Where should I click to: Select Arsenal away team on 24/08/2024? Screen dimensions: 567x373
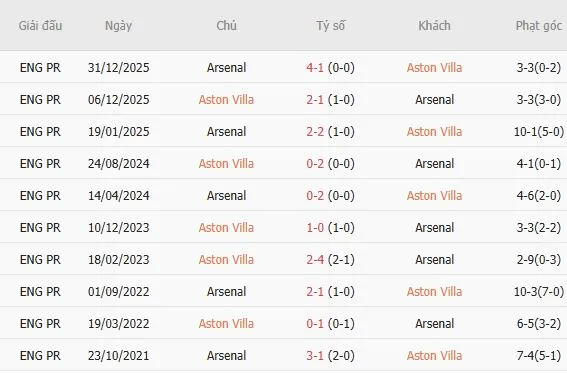point(434,163)
